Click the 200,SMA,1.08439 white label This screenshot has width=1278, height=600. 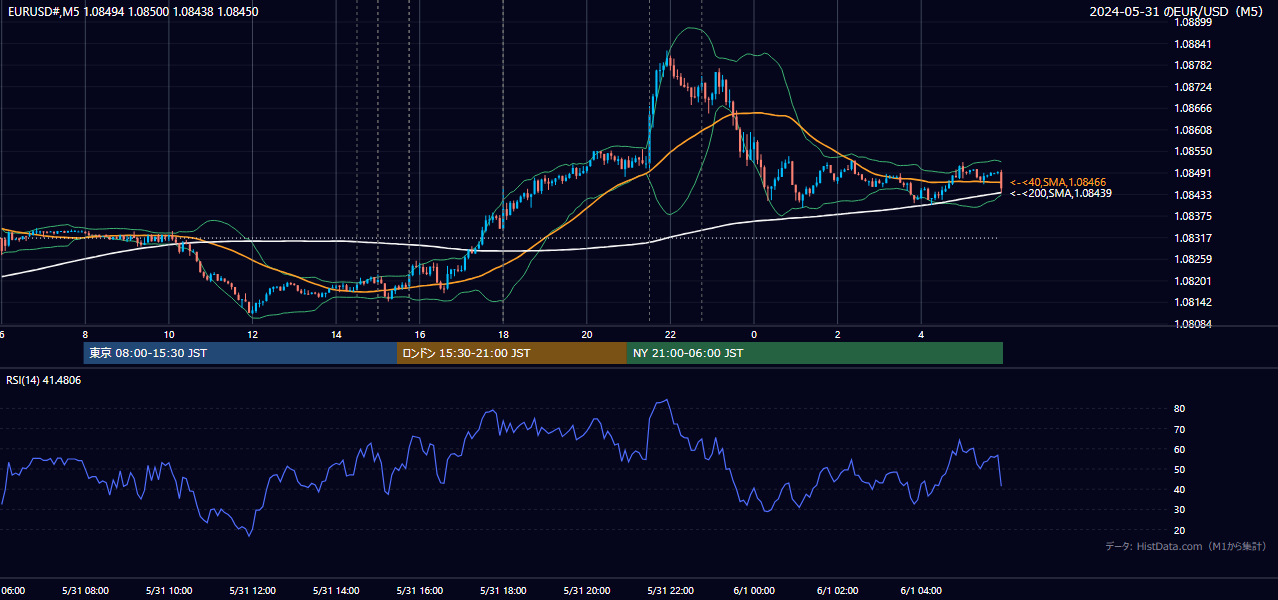point(1061,193)
